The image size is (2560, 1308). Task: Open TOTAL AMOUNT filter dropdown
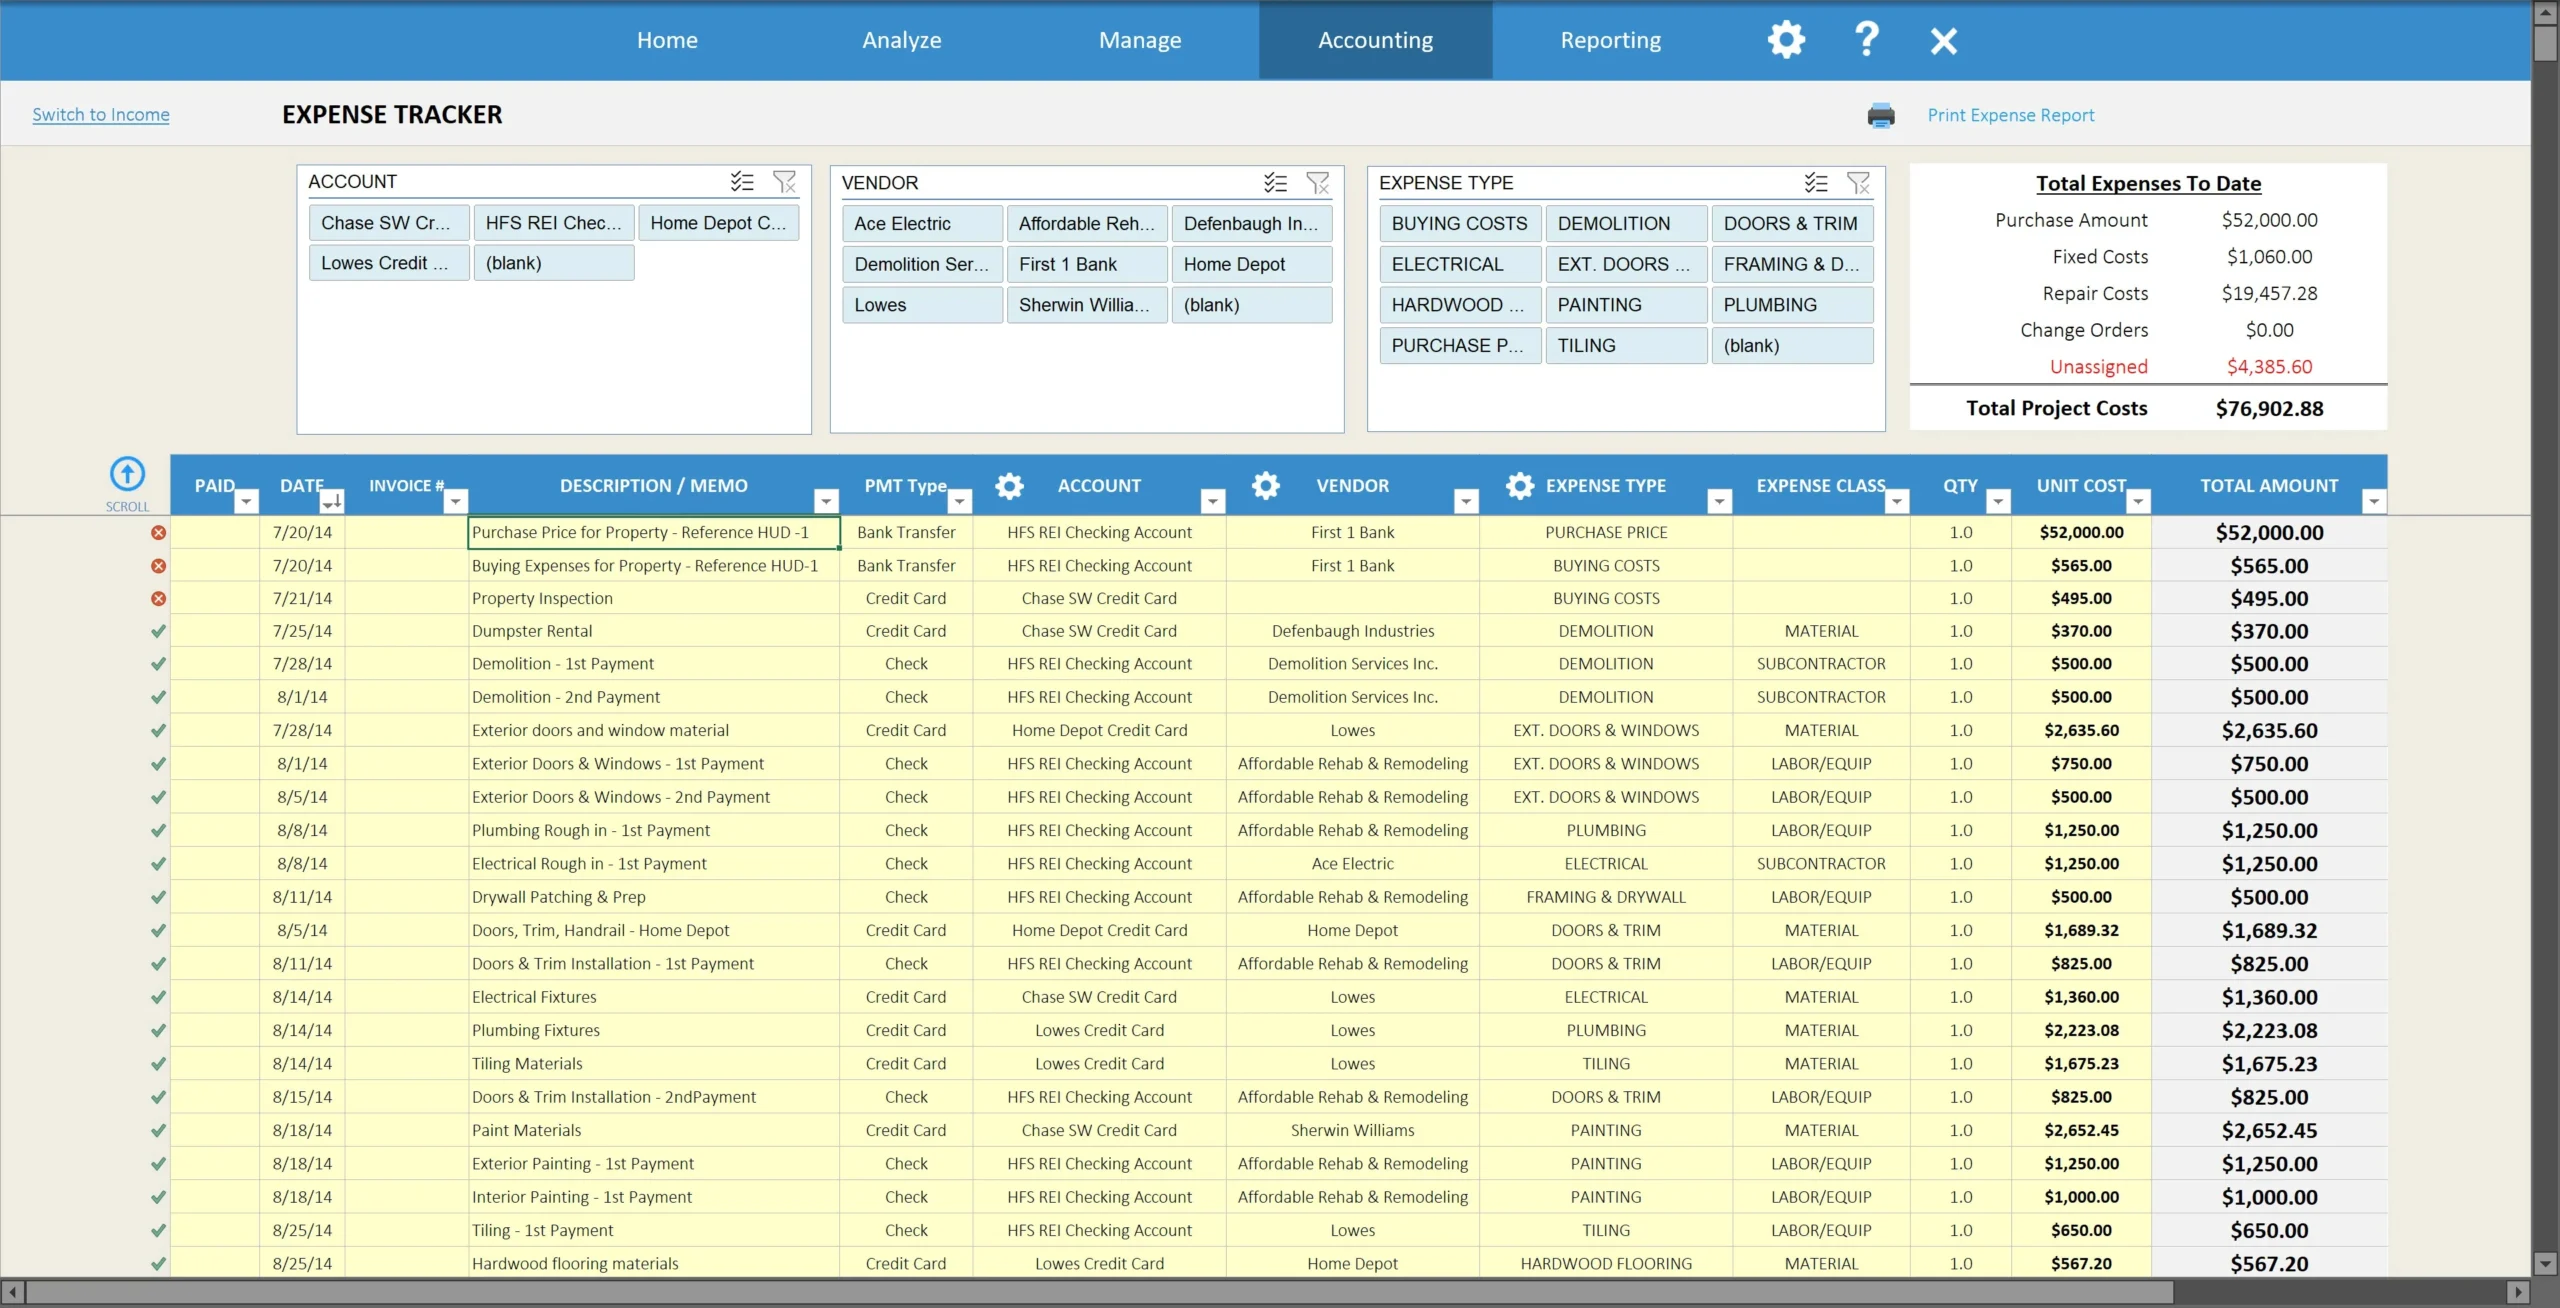point(2374,501)
